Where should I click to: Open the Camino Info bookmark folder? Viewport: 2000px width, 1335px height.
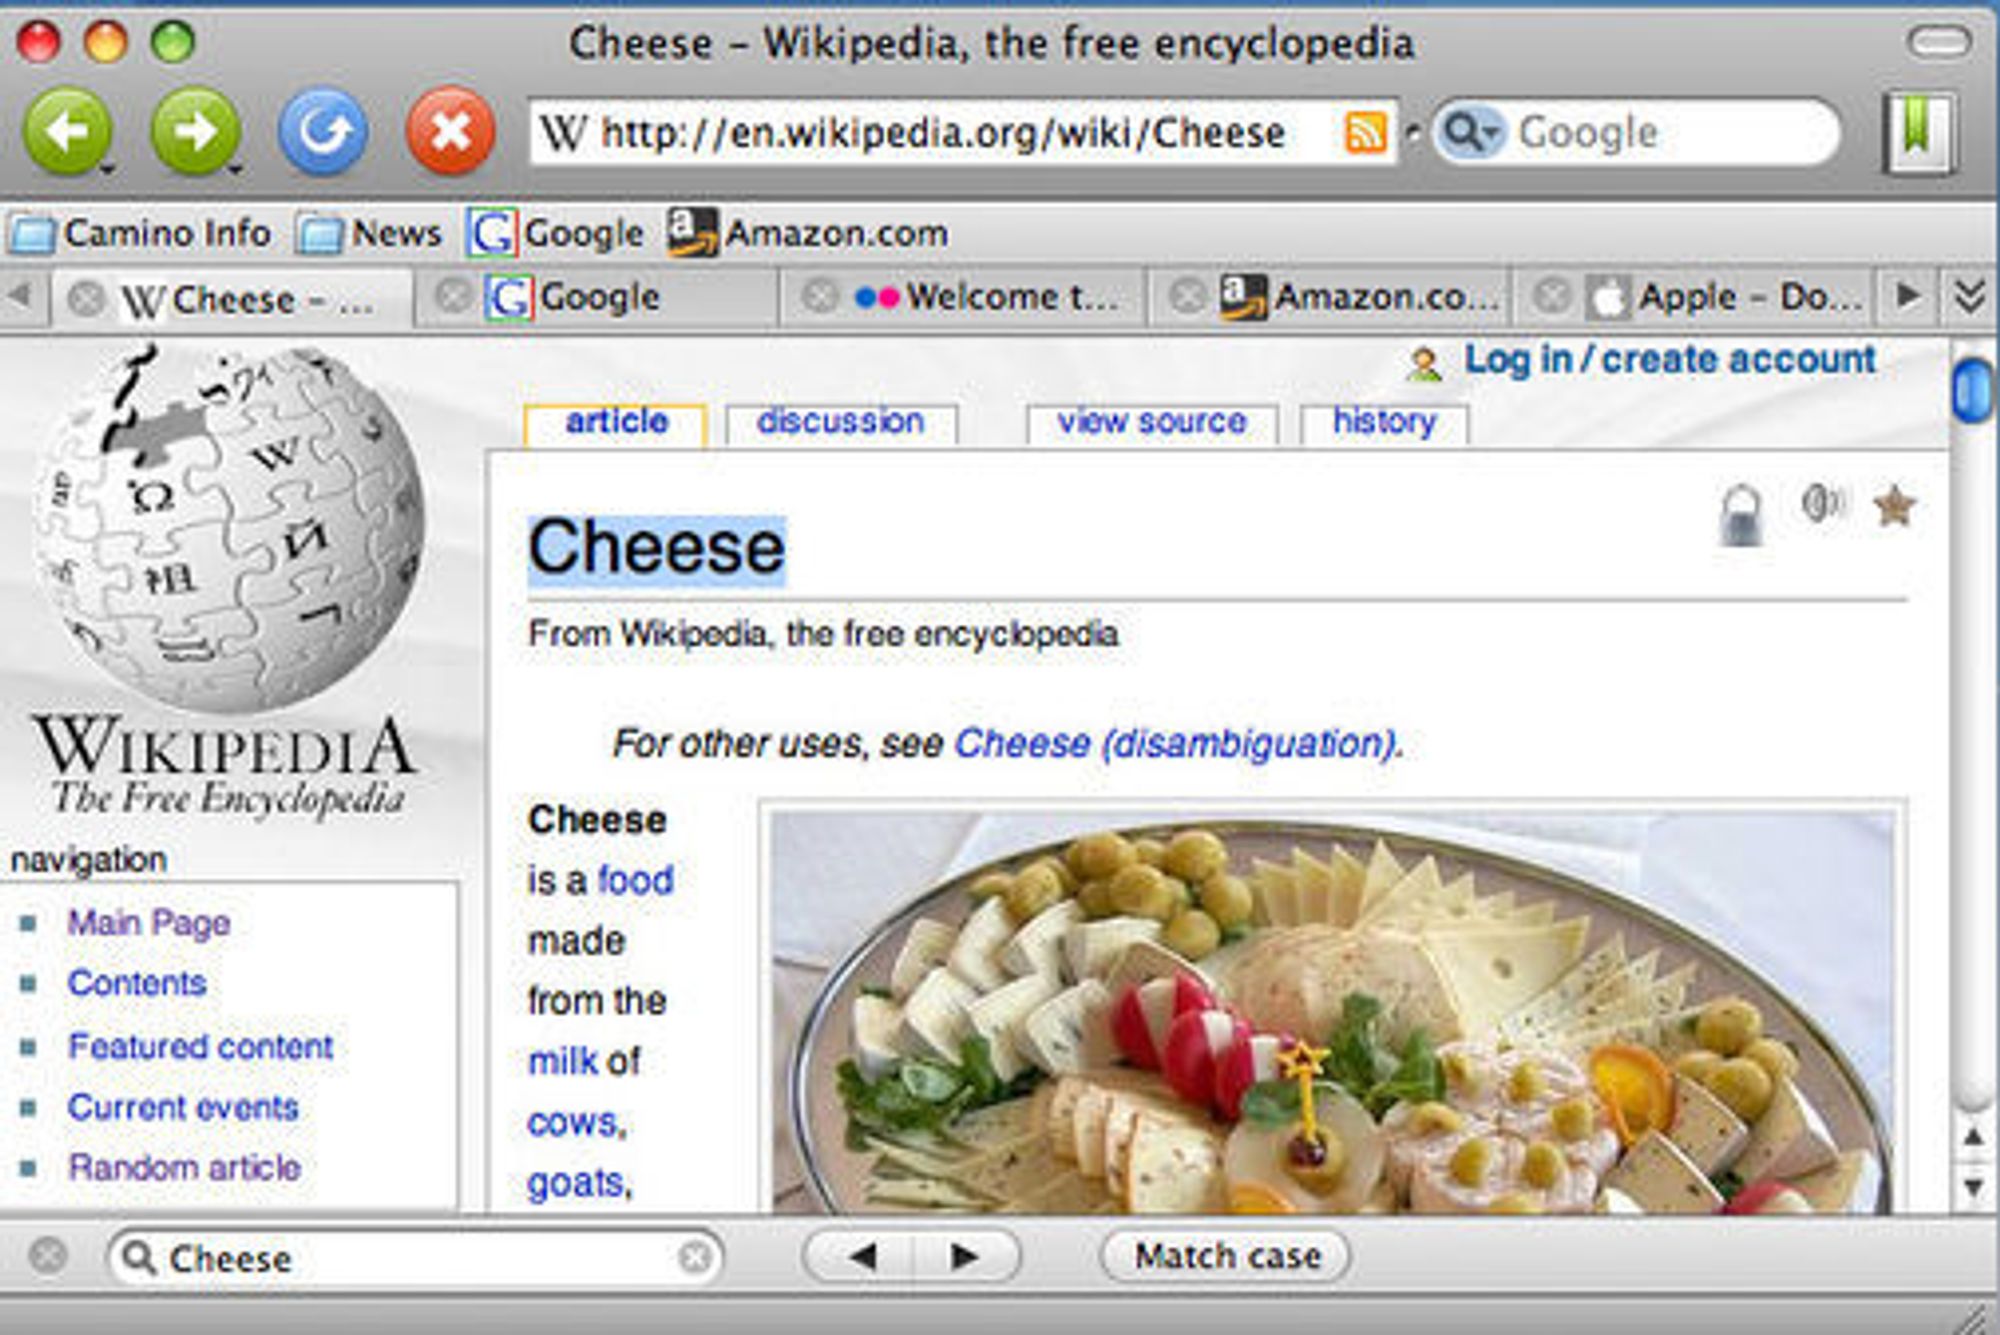(x=140, y=234)
